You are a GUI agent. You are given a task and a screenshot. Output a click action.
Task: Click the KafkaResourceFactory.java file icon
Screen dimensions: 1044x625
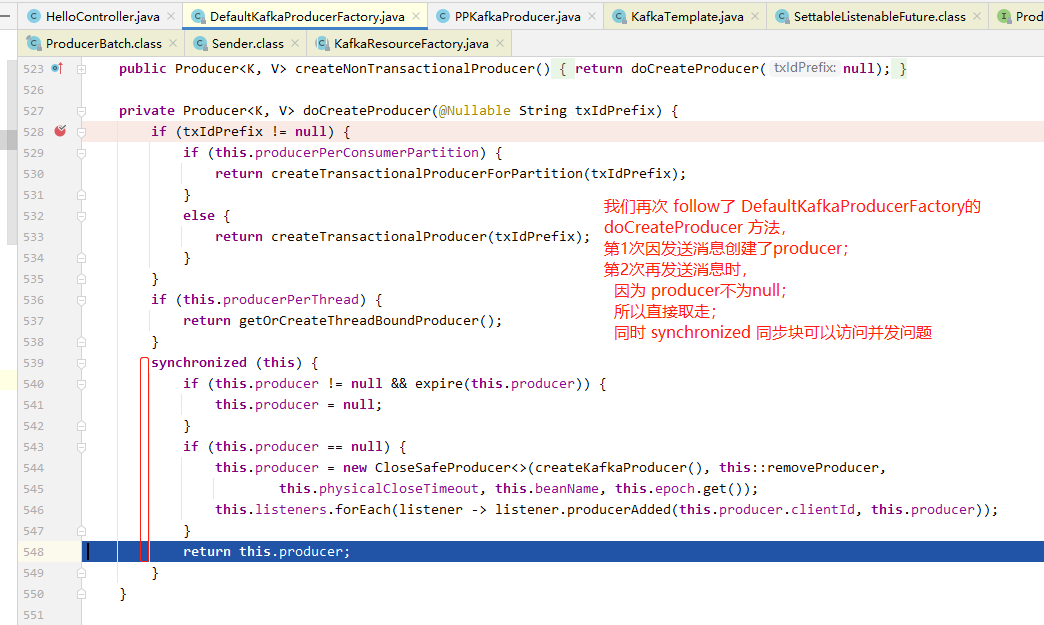322,43
